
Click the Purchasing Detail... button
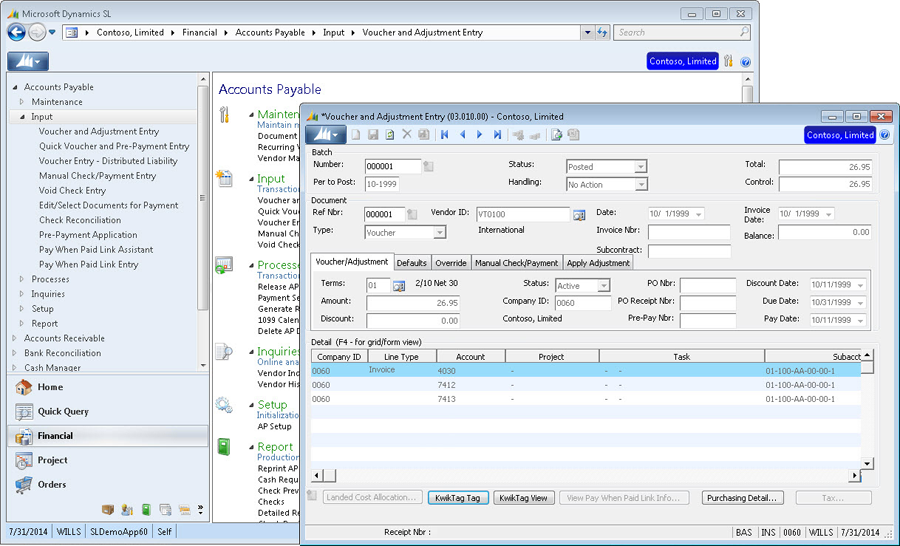point(742,498)
